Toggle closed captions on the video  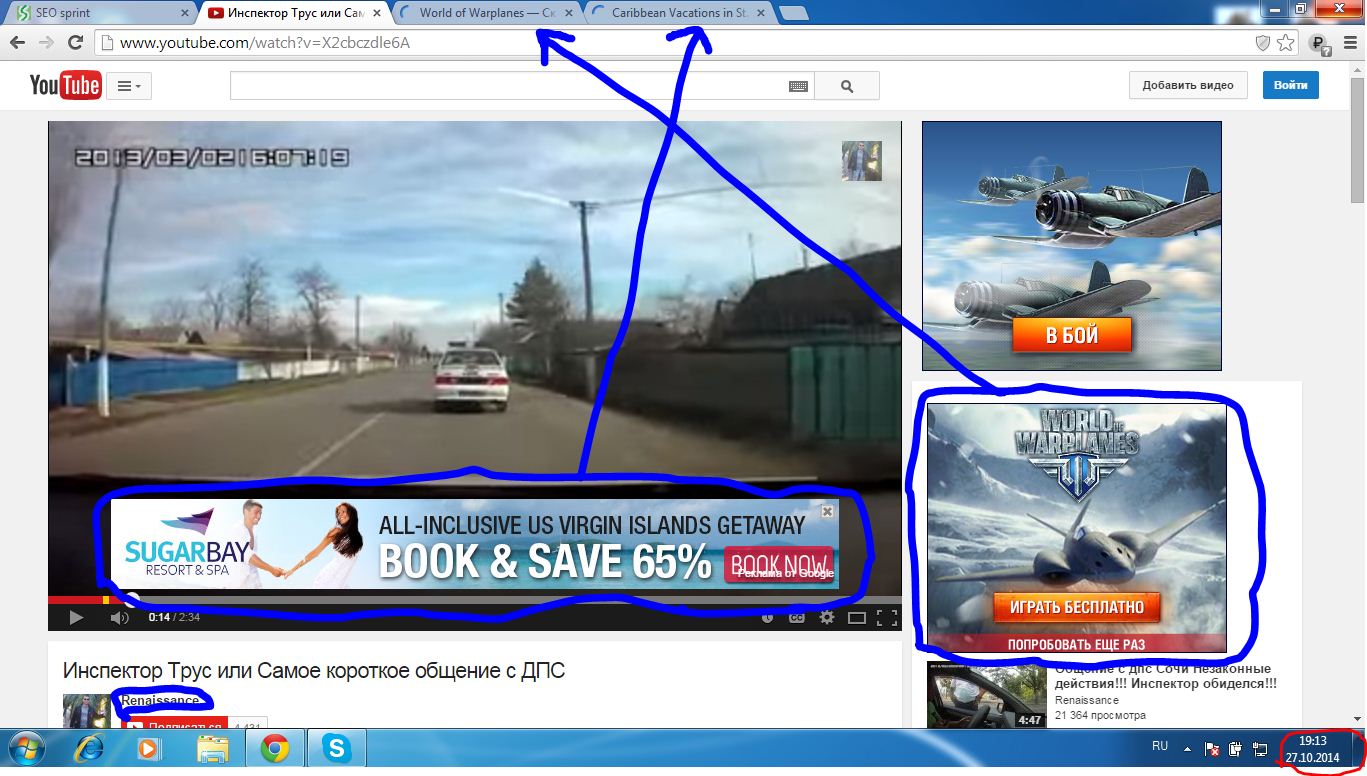[x=797, y=617]
